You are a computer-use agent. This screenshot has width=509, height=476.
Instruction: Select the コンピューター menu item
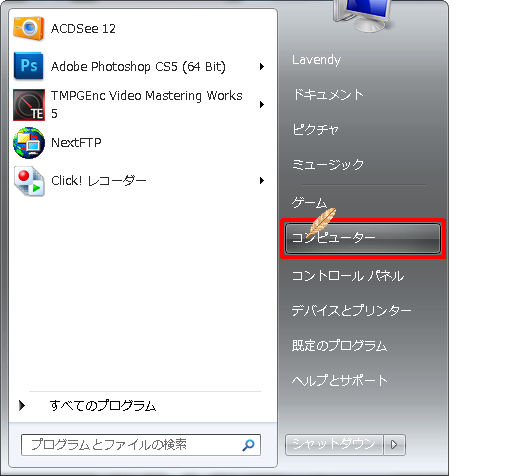tap(363, 238)
